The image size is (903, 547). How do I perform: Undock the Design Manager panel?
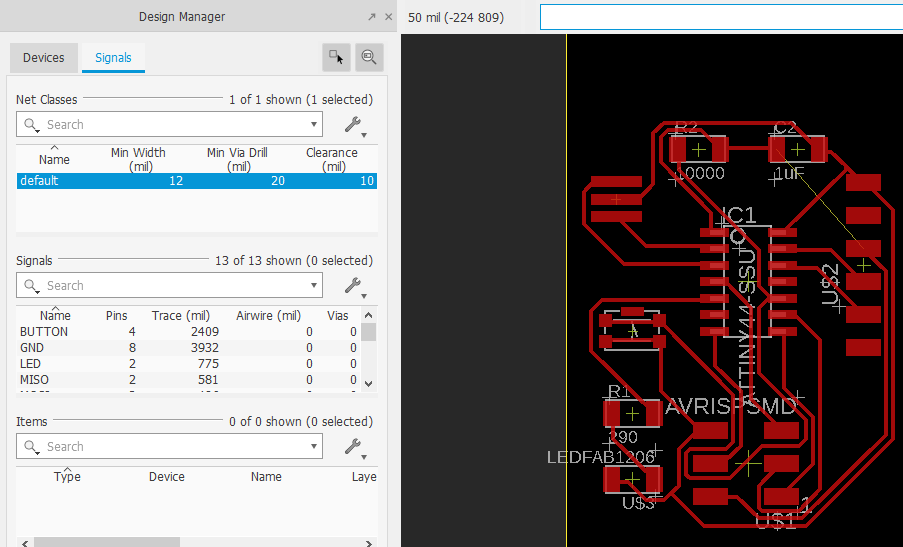[x=371, y=17]
